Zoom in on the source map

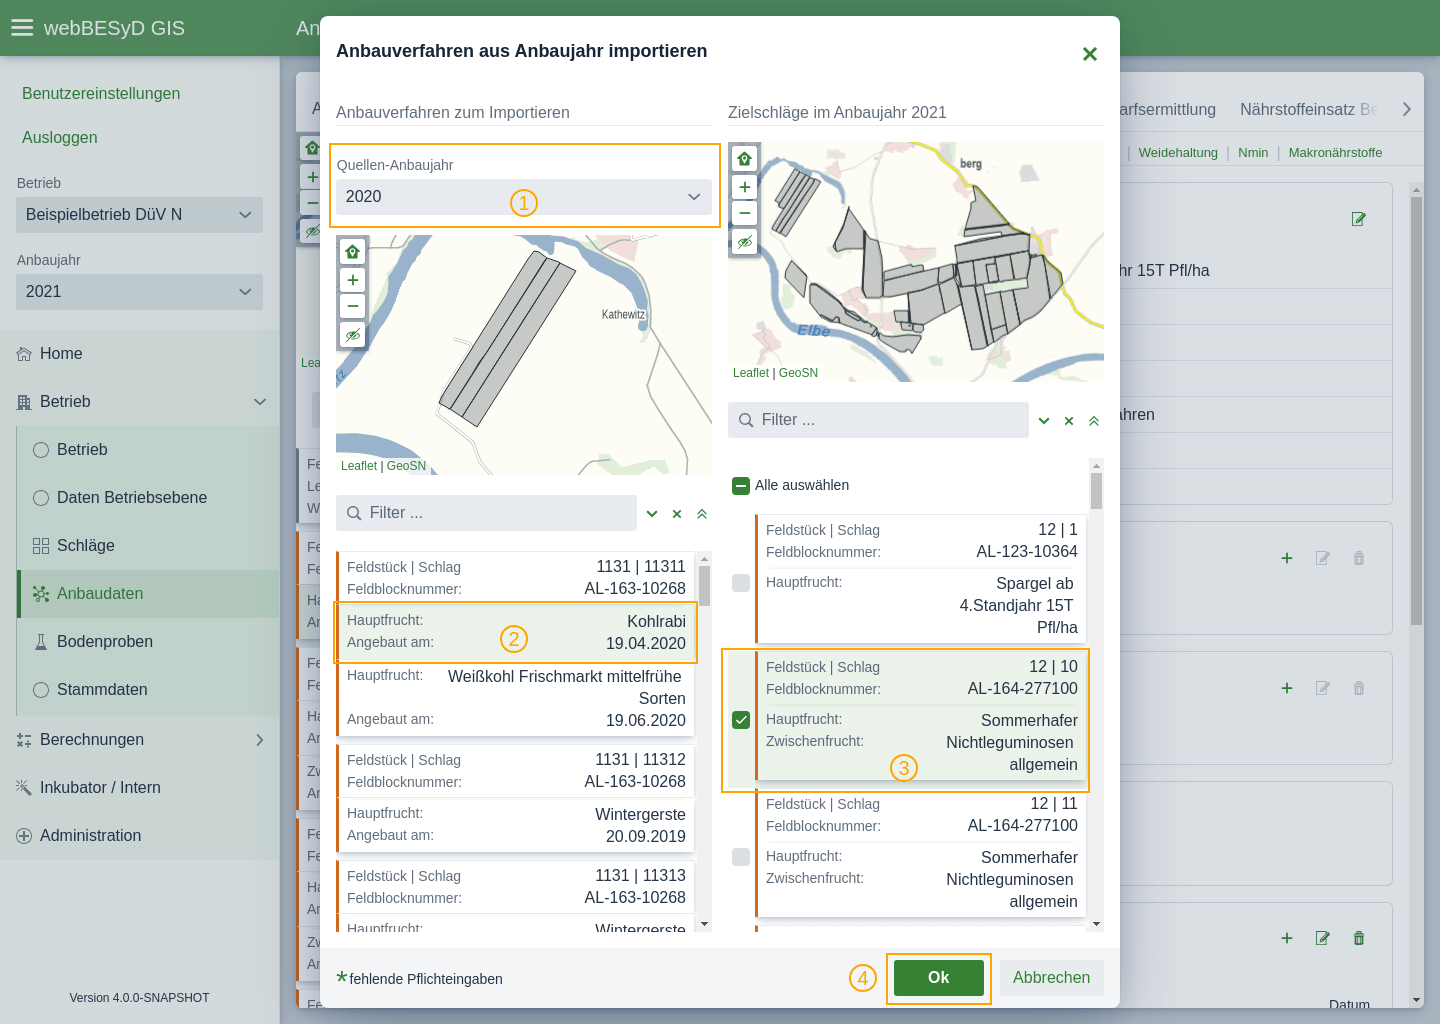tap(352, 280)
